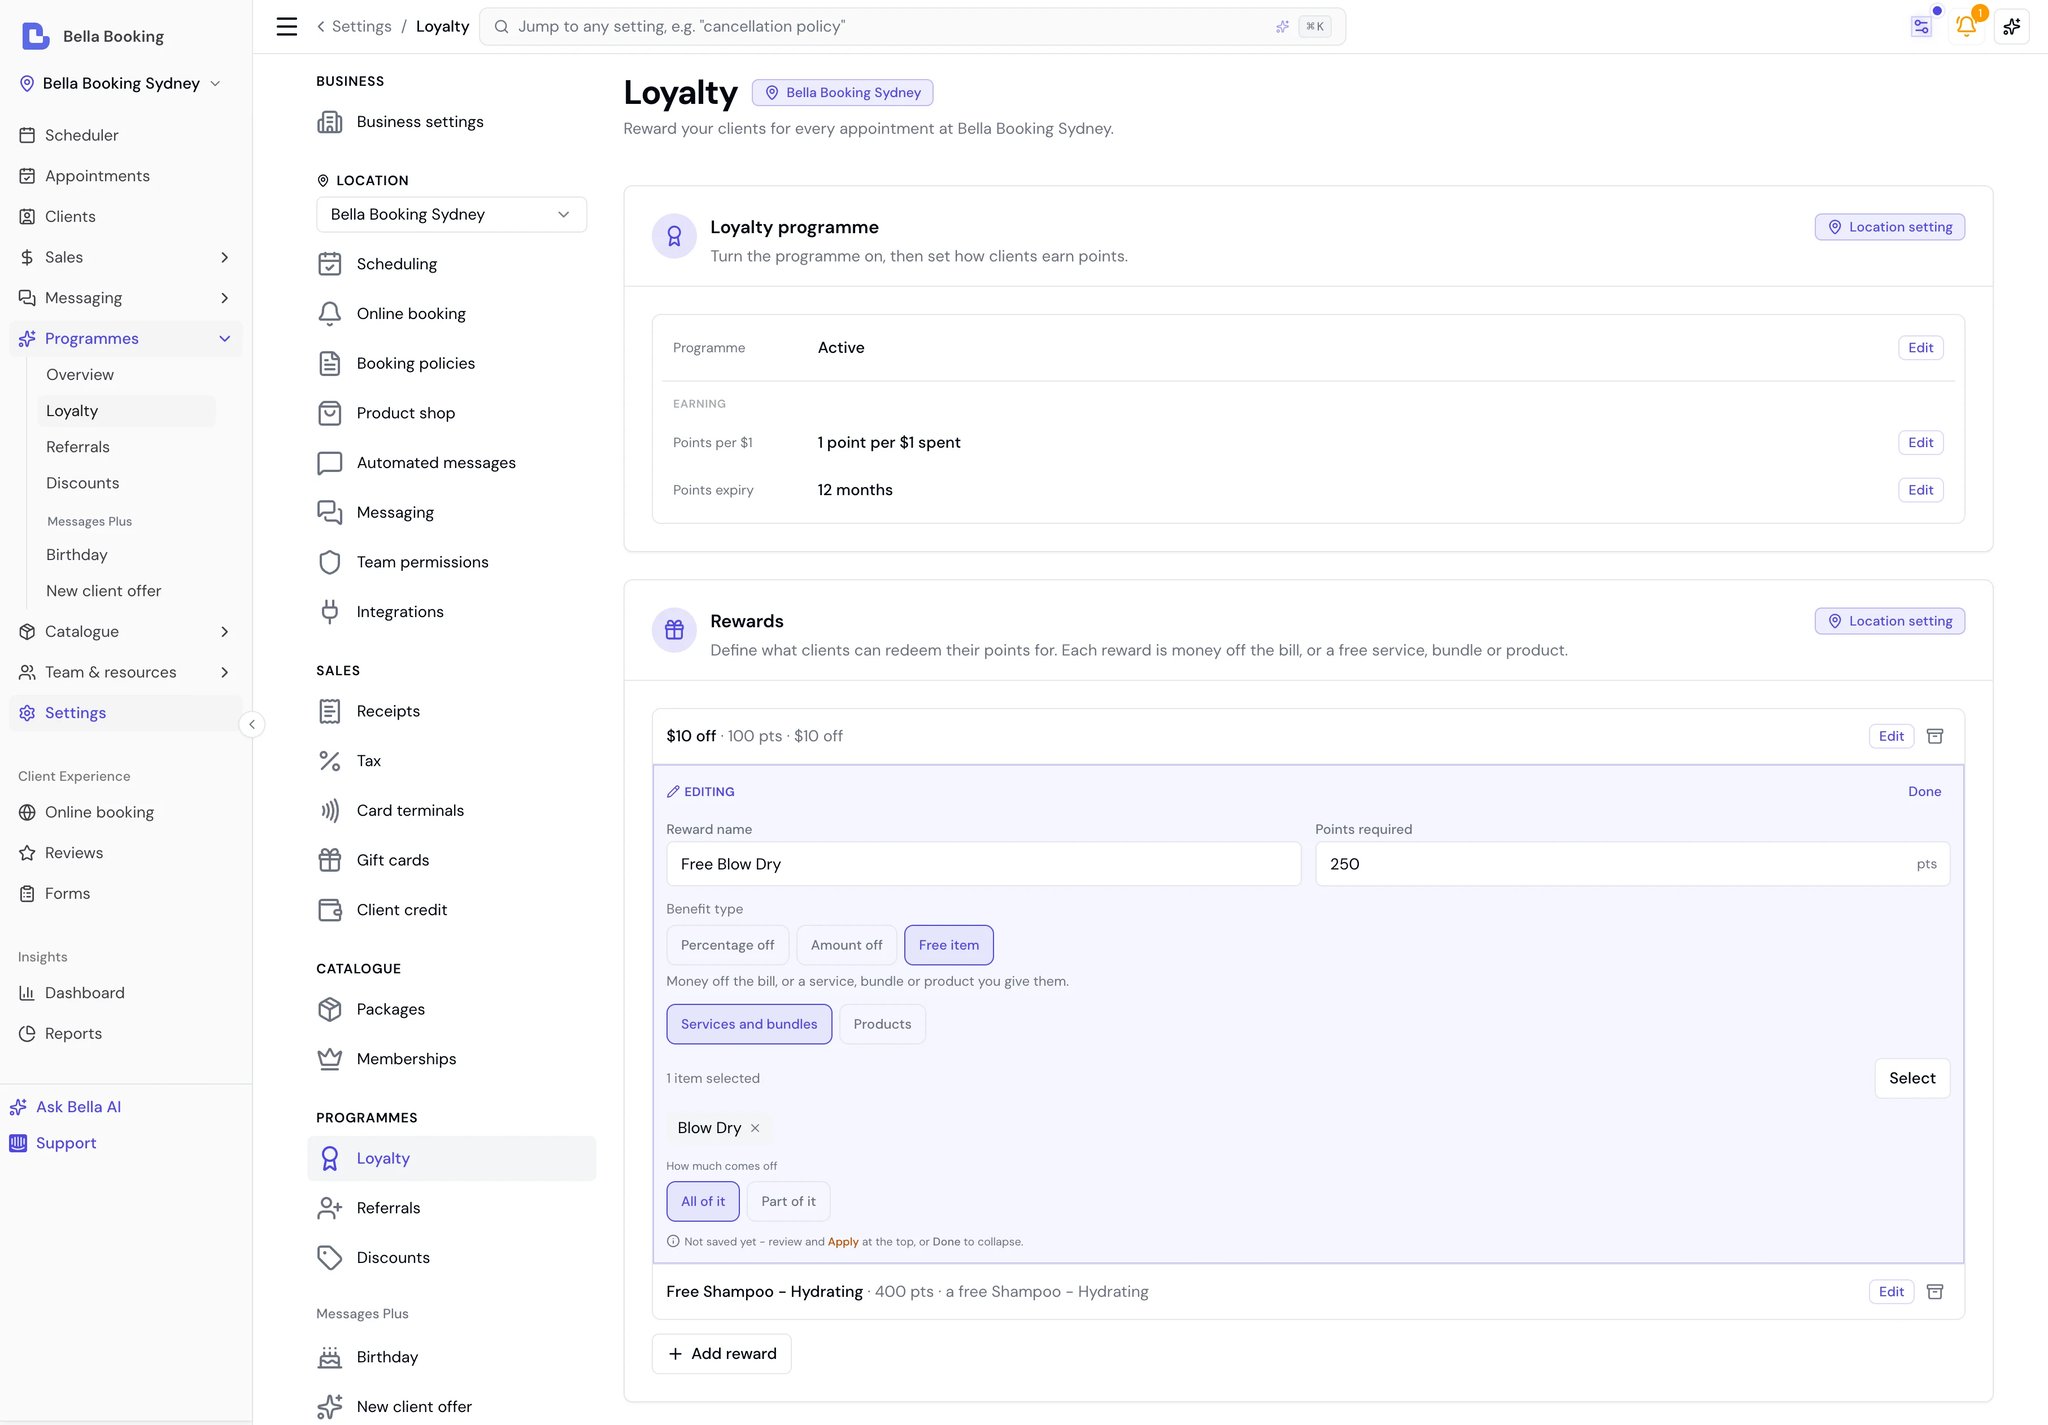Choose Products option
Image resolution: width=2048 pixels, height=1425 pixels.
click(882, 1024)
